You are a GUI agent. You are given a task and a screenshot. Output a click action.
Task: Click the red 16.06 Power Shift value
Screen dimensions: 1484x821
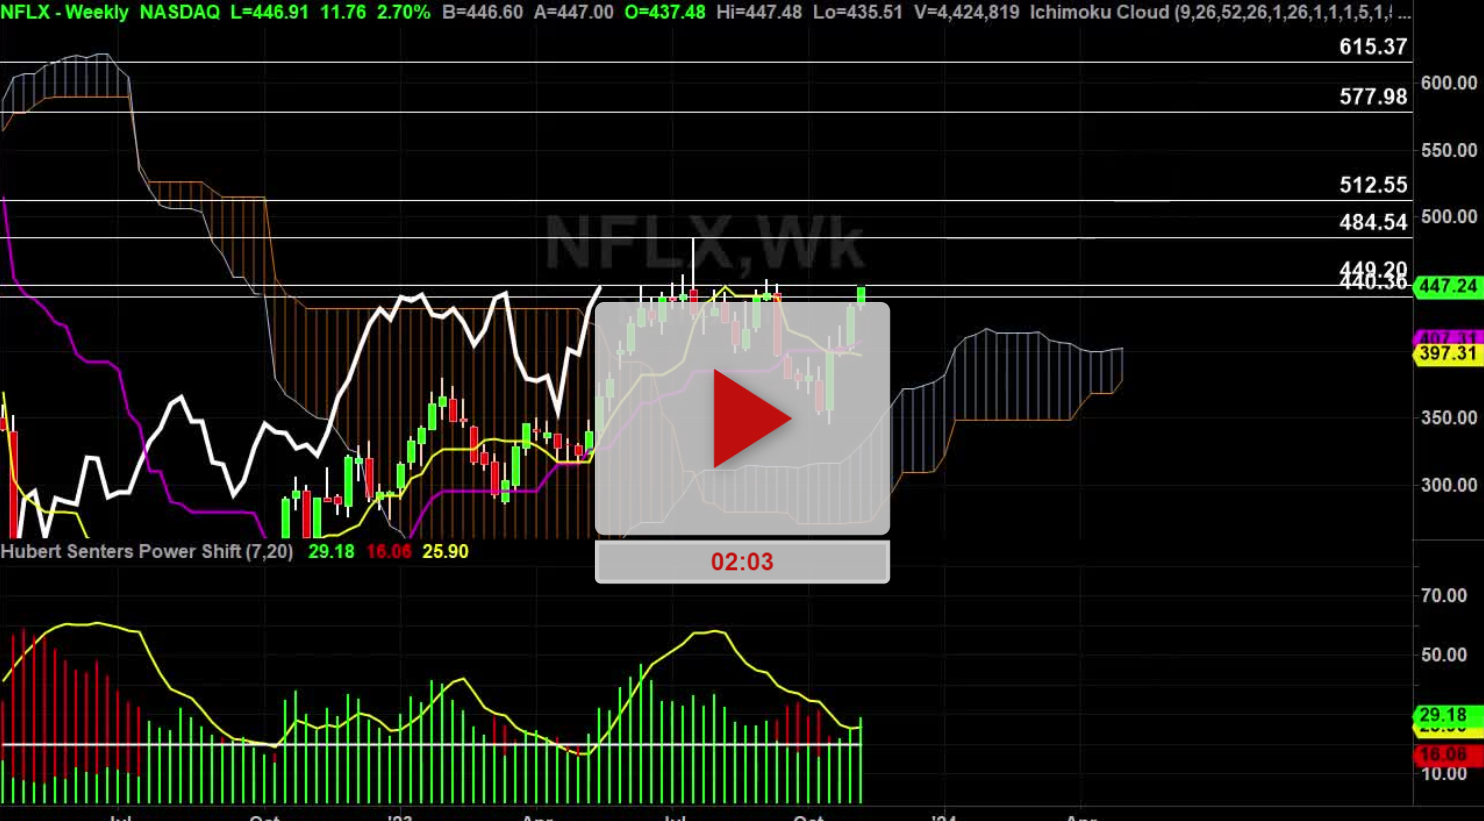389,550
